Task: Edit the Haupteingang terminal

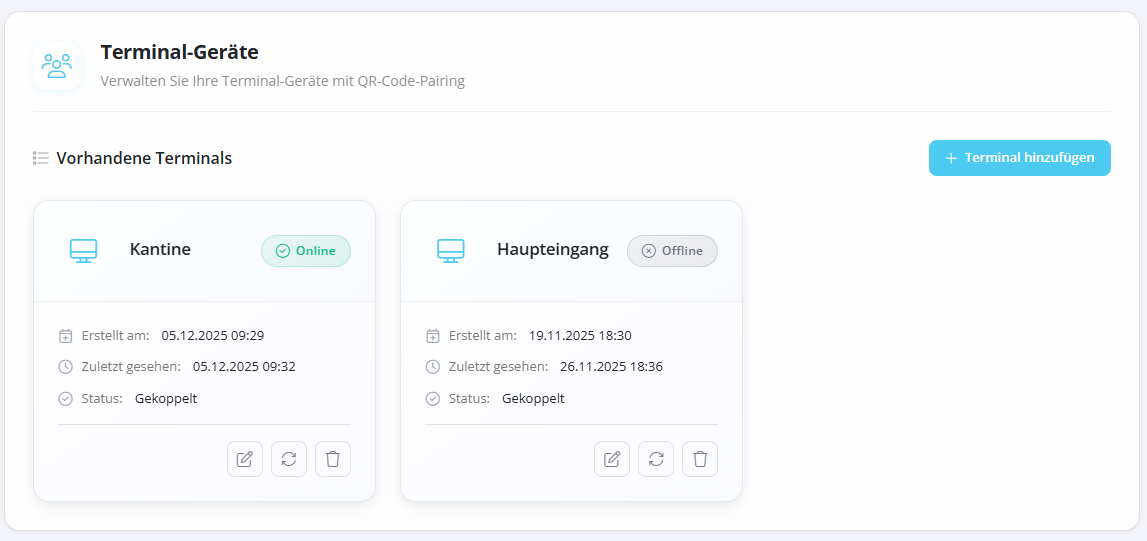Action: point(612,459)
